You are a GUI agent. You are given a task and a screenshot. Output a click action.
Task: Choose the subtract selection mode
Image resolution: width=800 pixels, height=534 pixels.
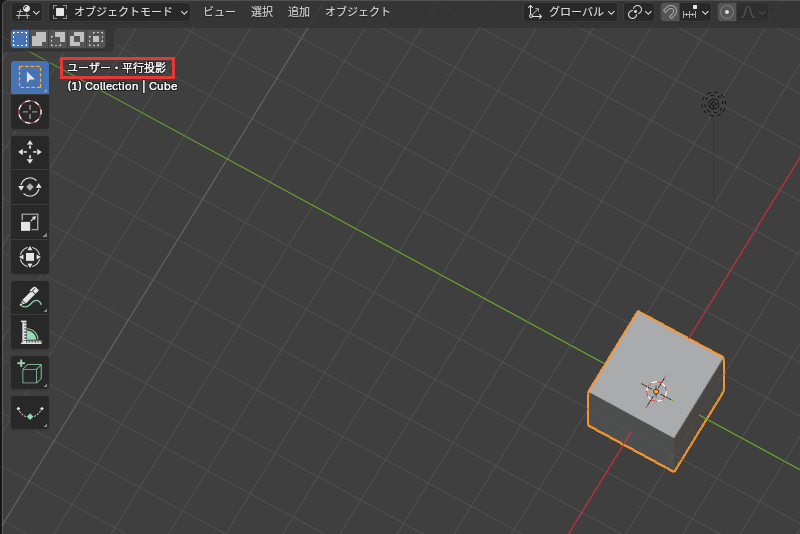tap(58, 39)
